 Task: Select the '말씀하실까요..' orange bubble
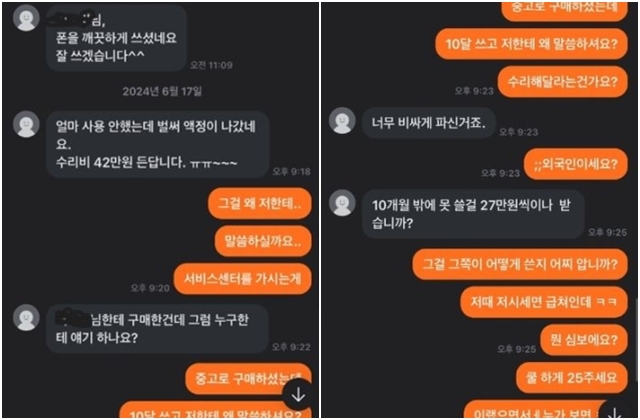(263, 241)
